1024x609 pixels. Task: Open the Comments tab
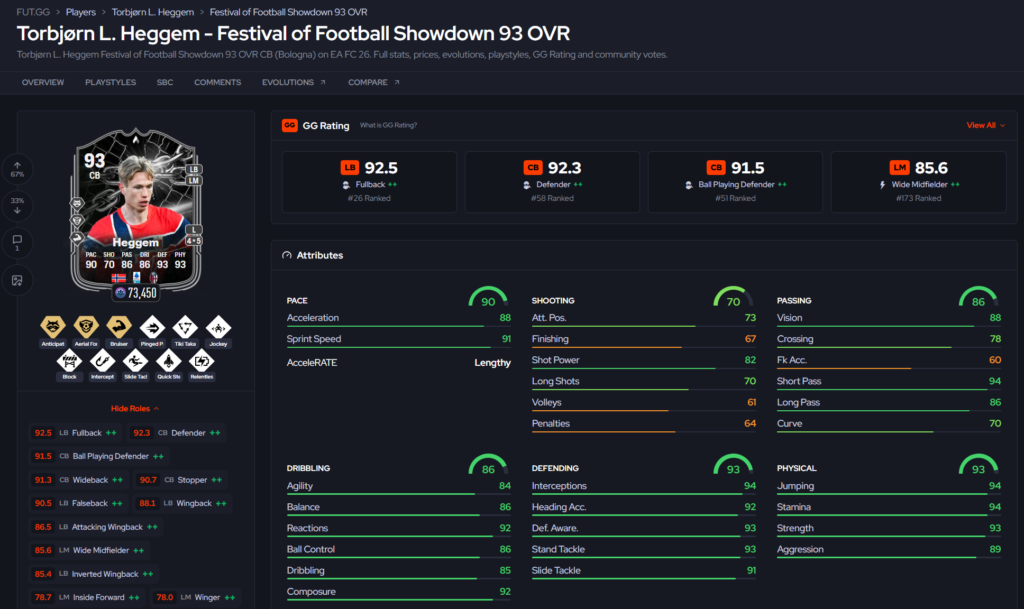pos(217,82)
